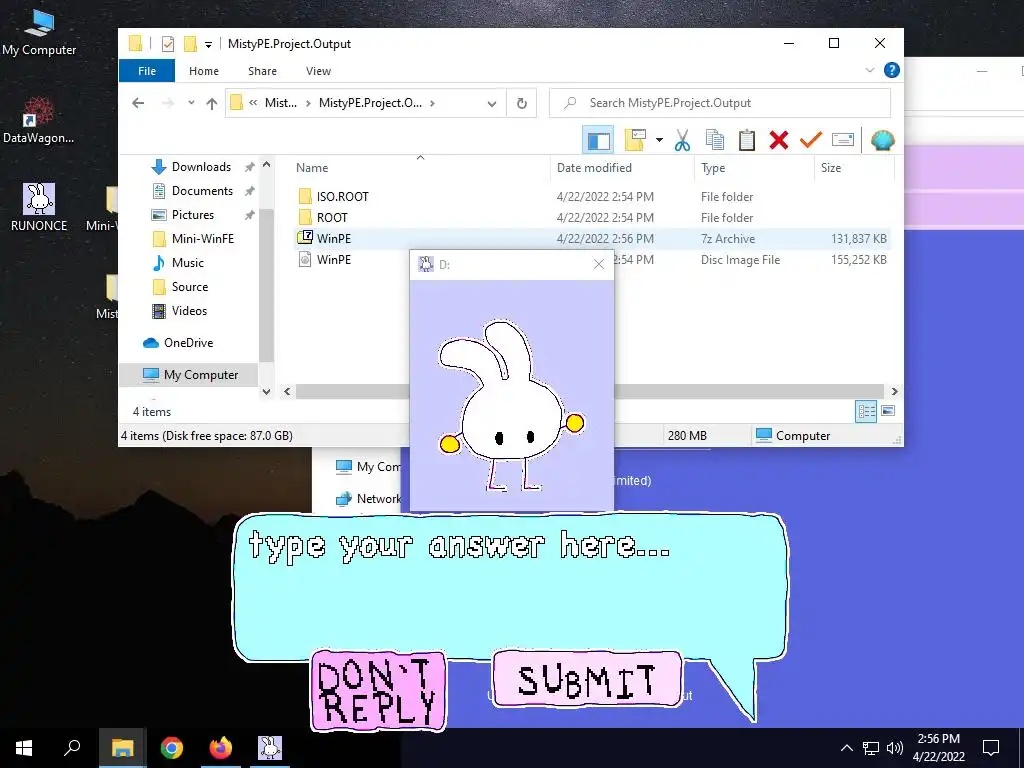Open Downloads in navigation pane

click(x=201, y=167)
